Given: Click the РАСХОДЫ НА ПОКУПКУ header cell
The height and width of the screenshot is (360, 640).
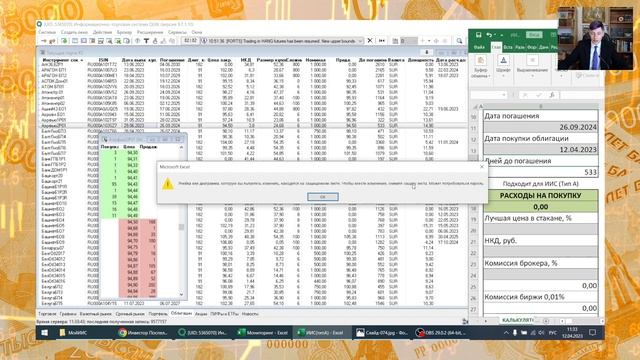Looking at the screenshot, I should (540, 196).
